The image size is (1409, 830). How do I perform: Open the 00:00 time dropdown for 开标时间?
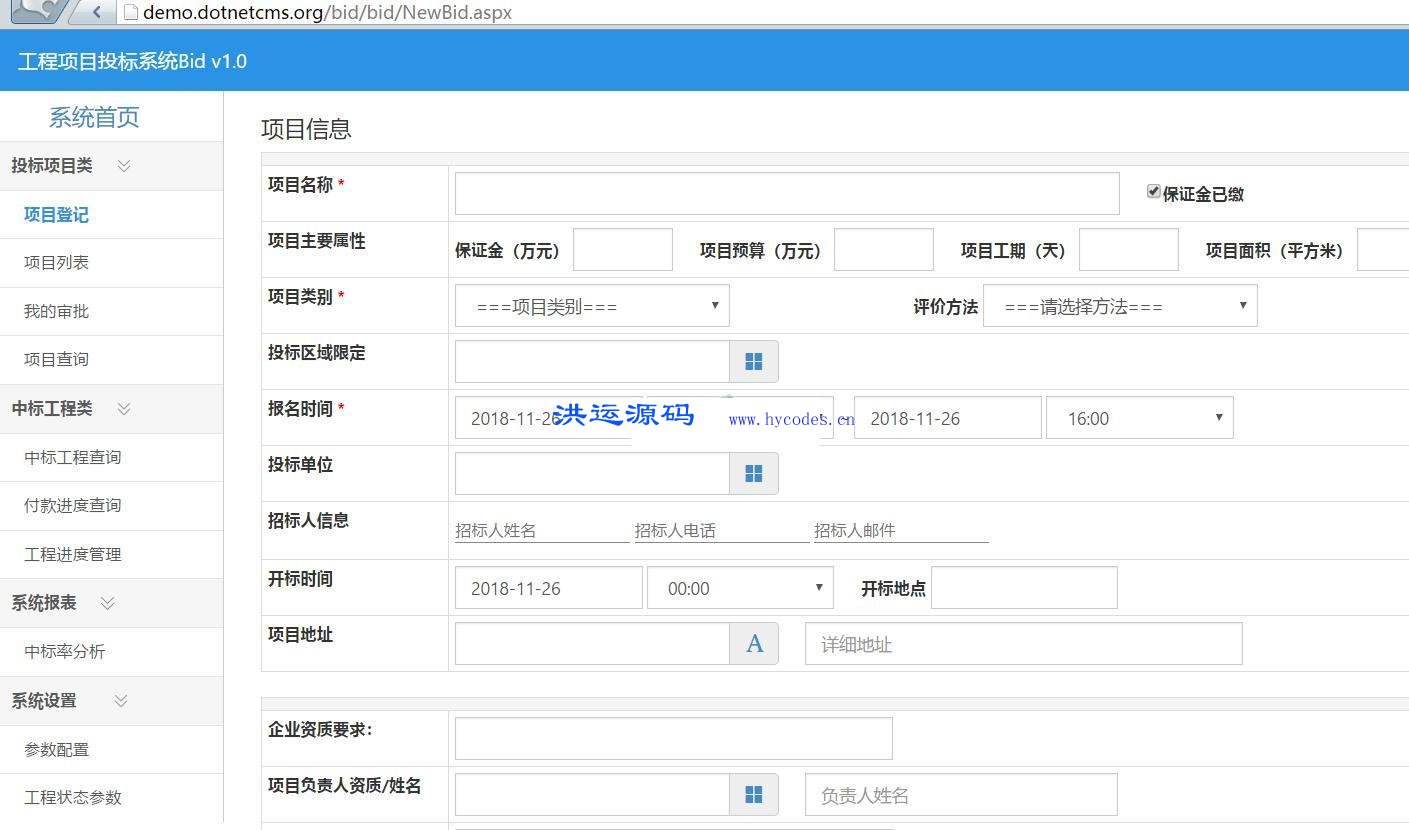point(740,588)
